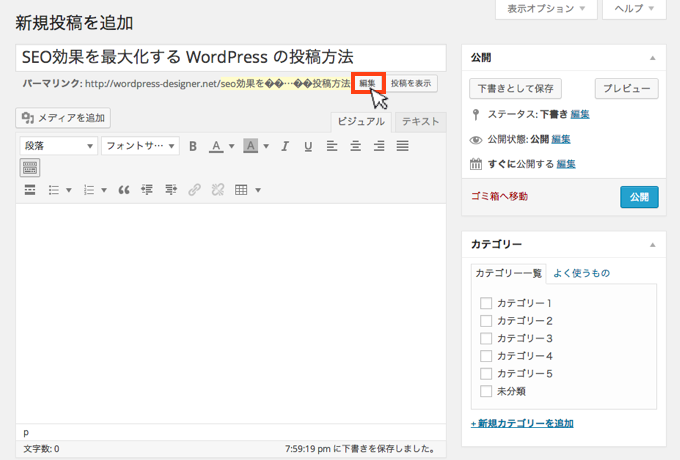Viewport: 680px width, 460px height.
Task: Insert bulleted list
Action: click(54, 190)
